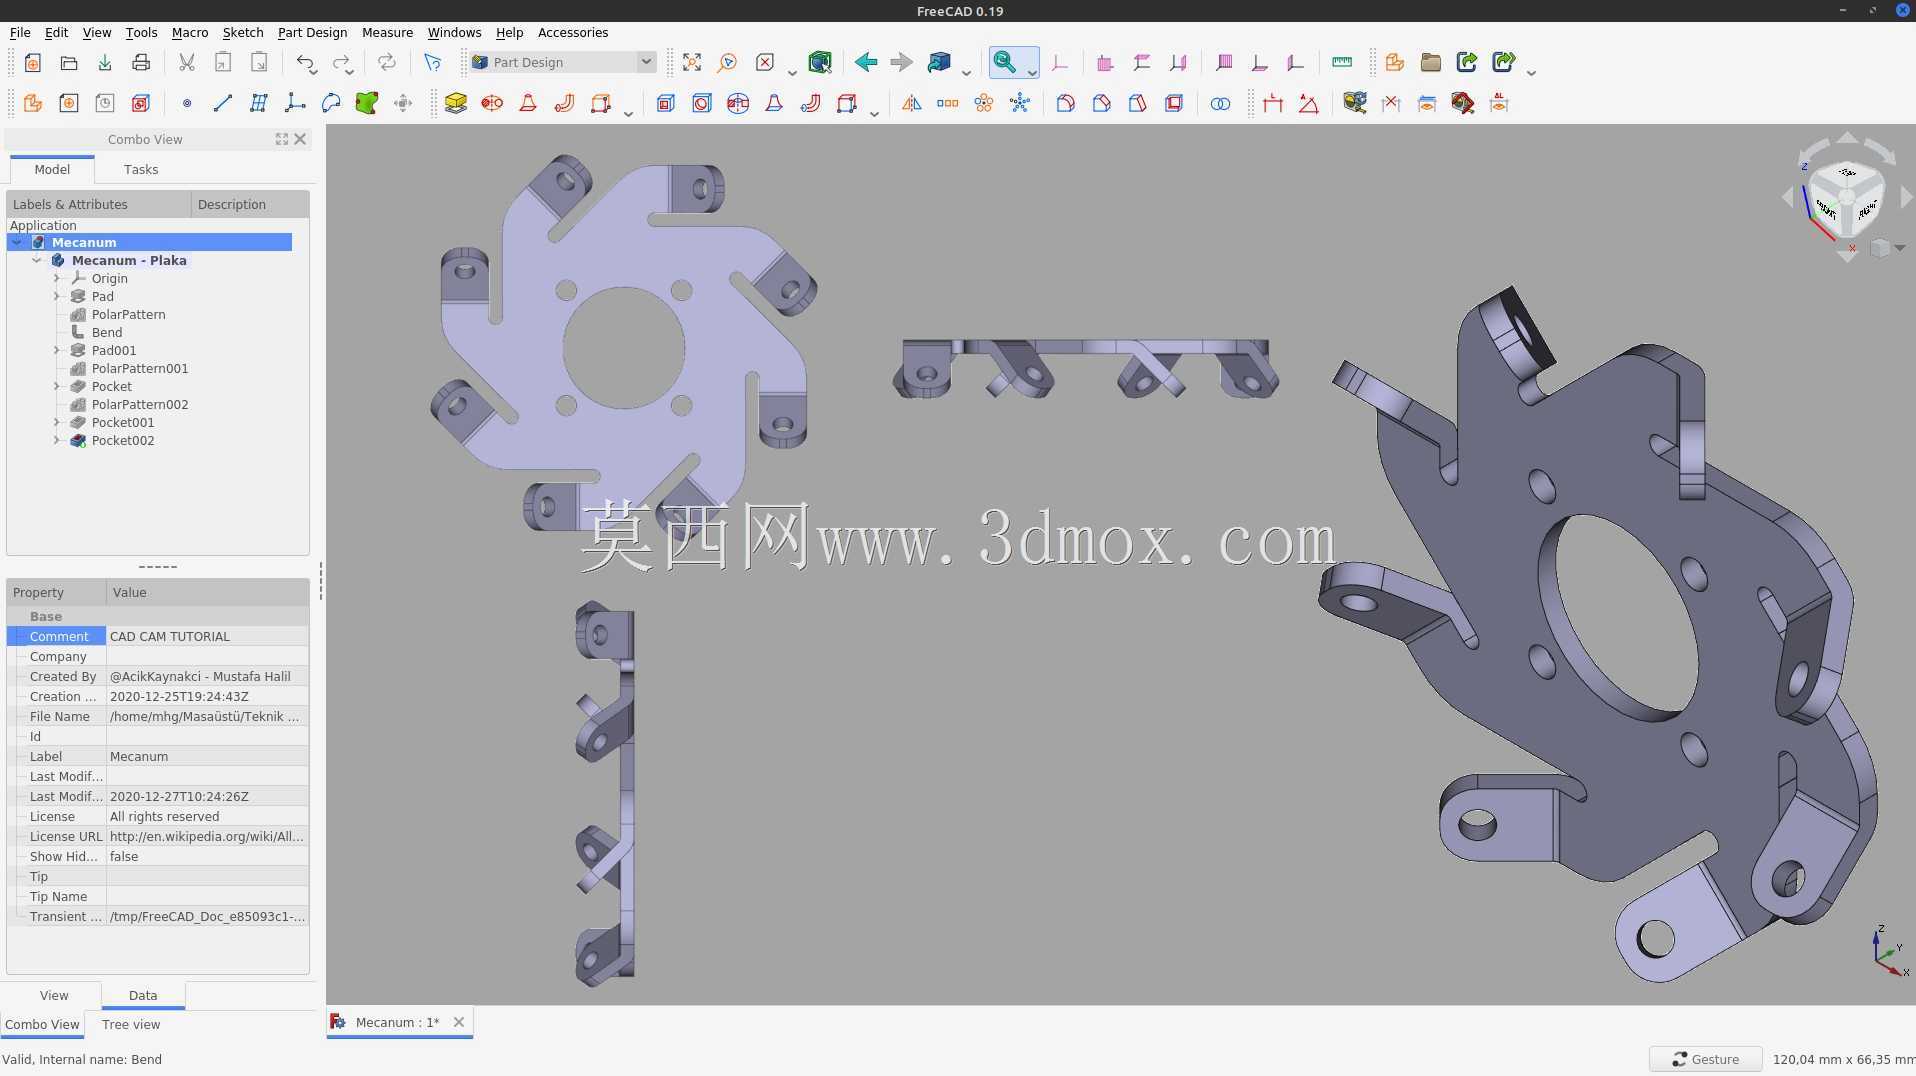Click the Pocket tool icon
1916x1076 pixels.
click(x=666, y=103)
